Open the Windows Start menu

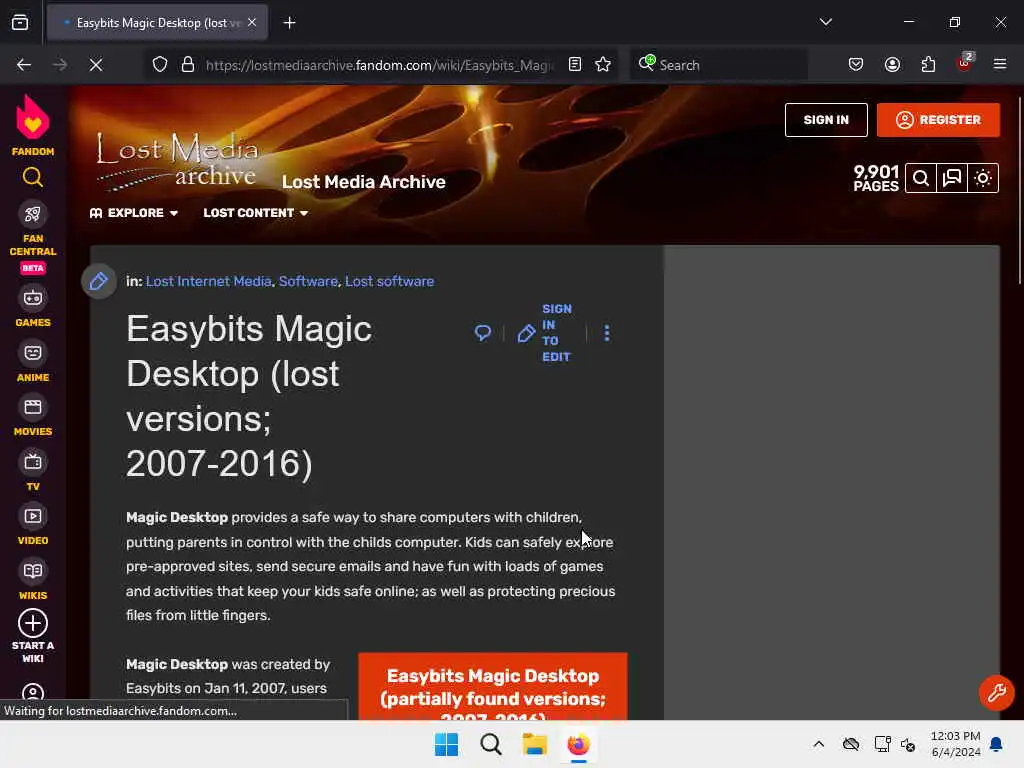tap(447, 744)
